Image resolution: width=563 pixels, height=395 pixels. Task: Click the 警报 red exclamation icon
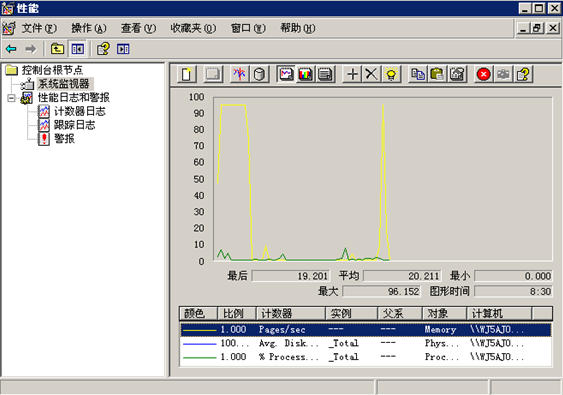click(x=44, y=139)
